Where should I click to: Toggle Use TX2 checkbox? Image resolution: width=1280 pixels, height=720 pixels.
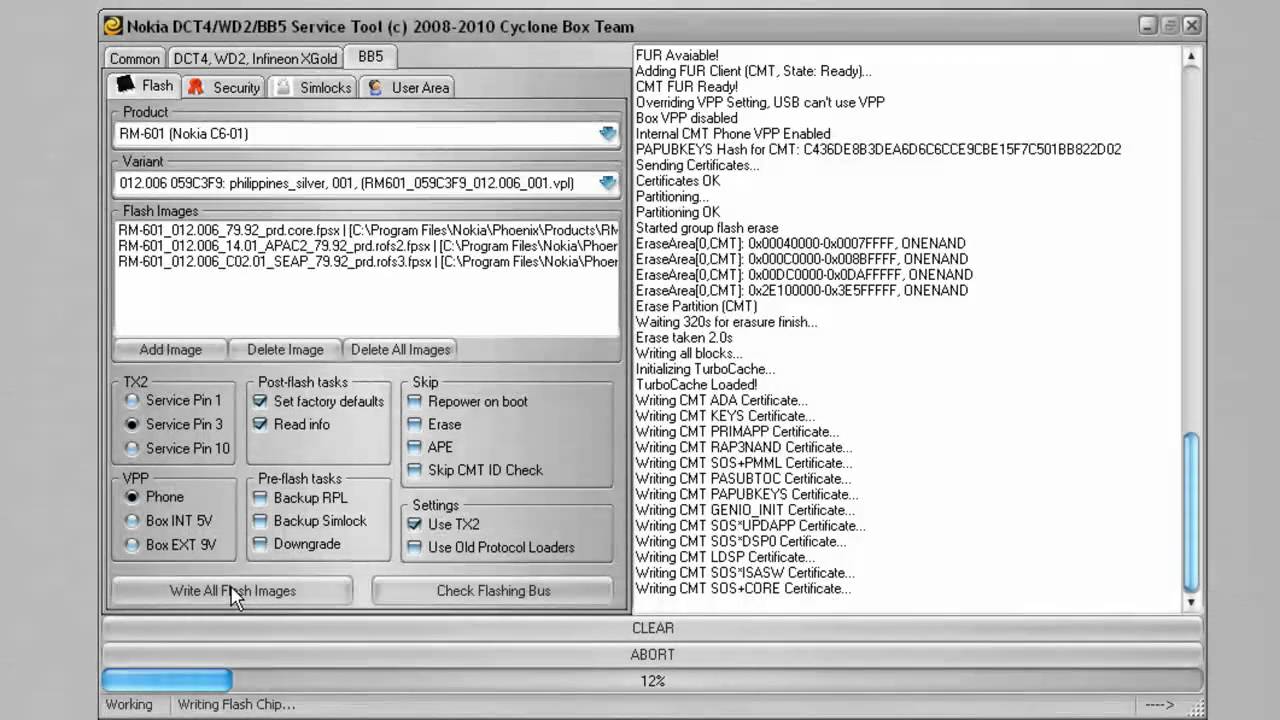[414, 524]
